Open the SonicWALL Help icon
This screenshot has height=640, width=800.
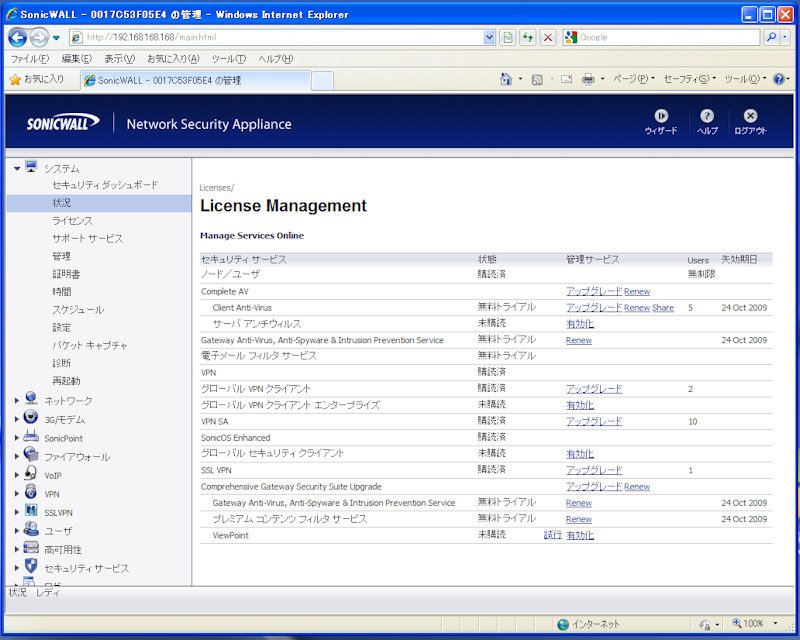tap(707, 116)
